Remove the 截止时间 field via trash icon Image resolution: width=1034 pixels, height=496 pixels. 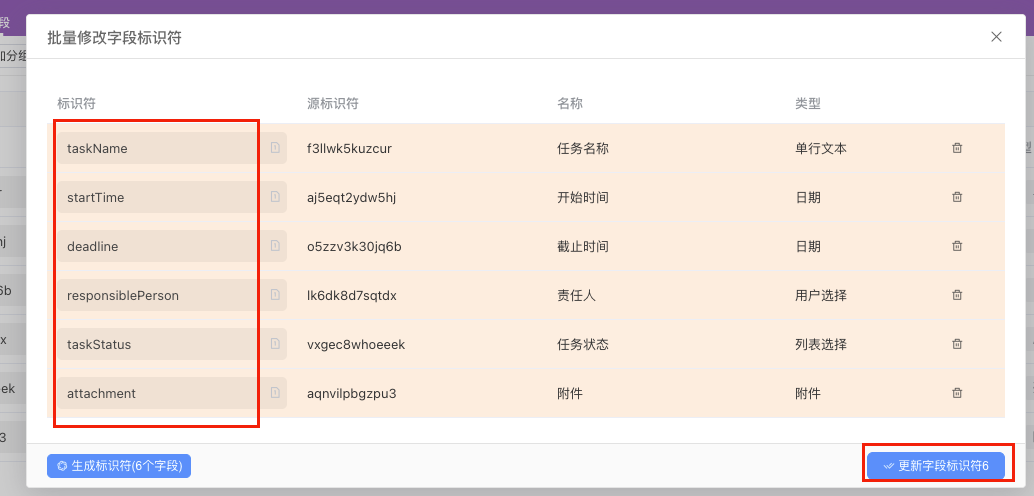957,246
